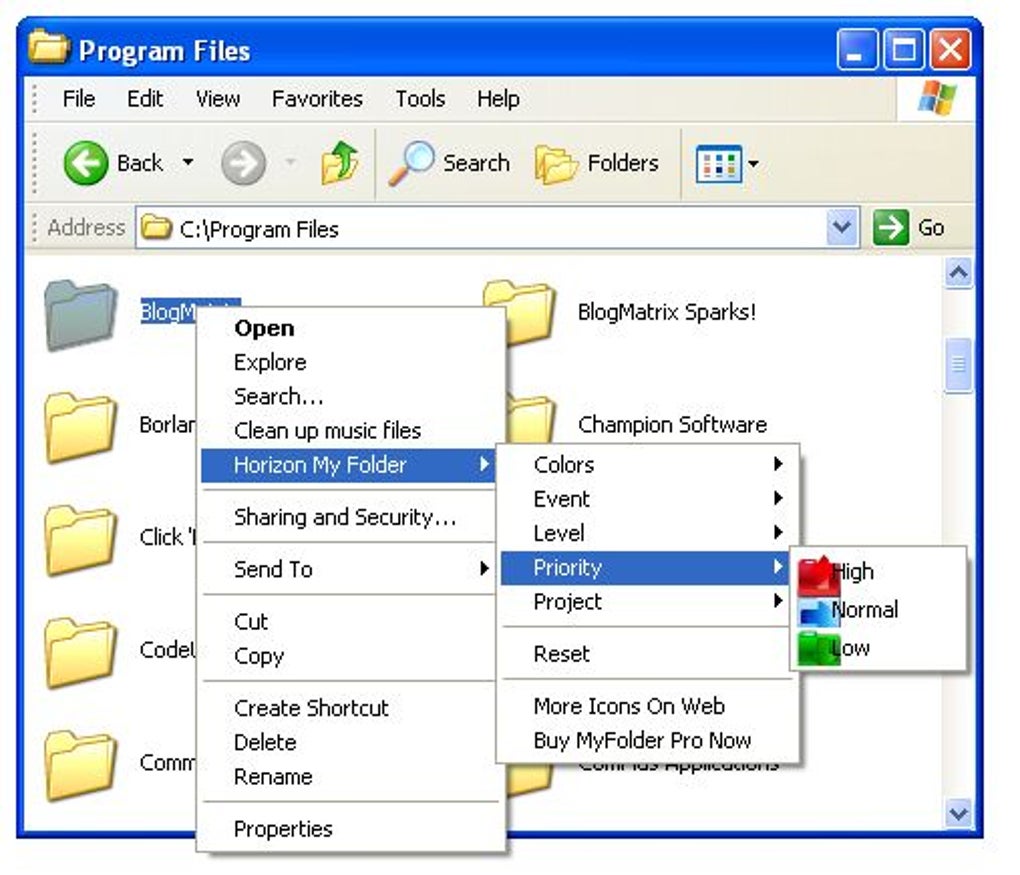Choose Rename from the context menu
This screenshot has height=875, width=1020.
point(349,777)
